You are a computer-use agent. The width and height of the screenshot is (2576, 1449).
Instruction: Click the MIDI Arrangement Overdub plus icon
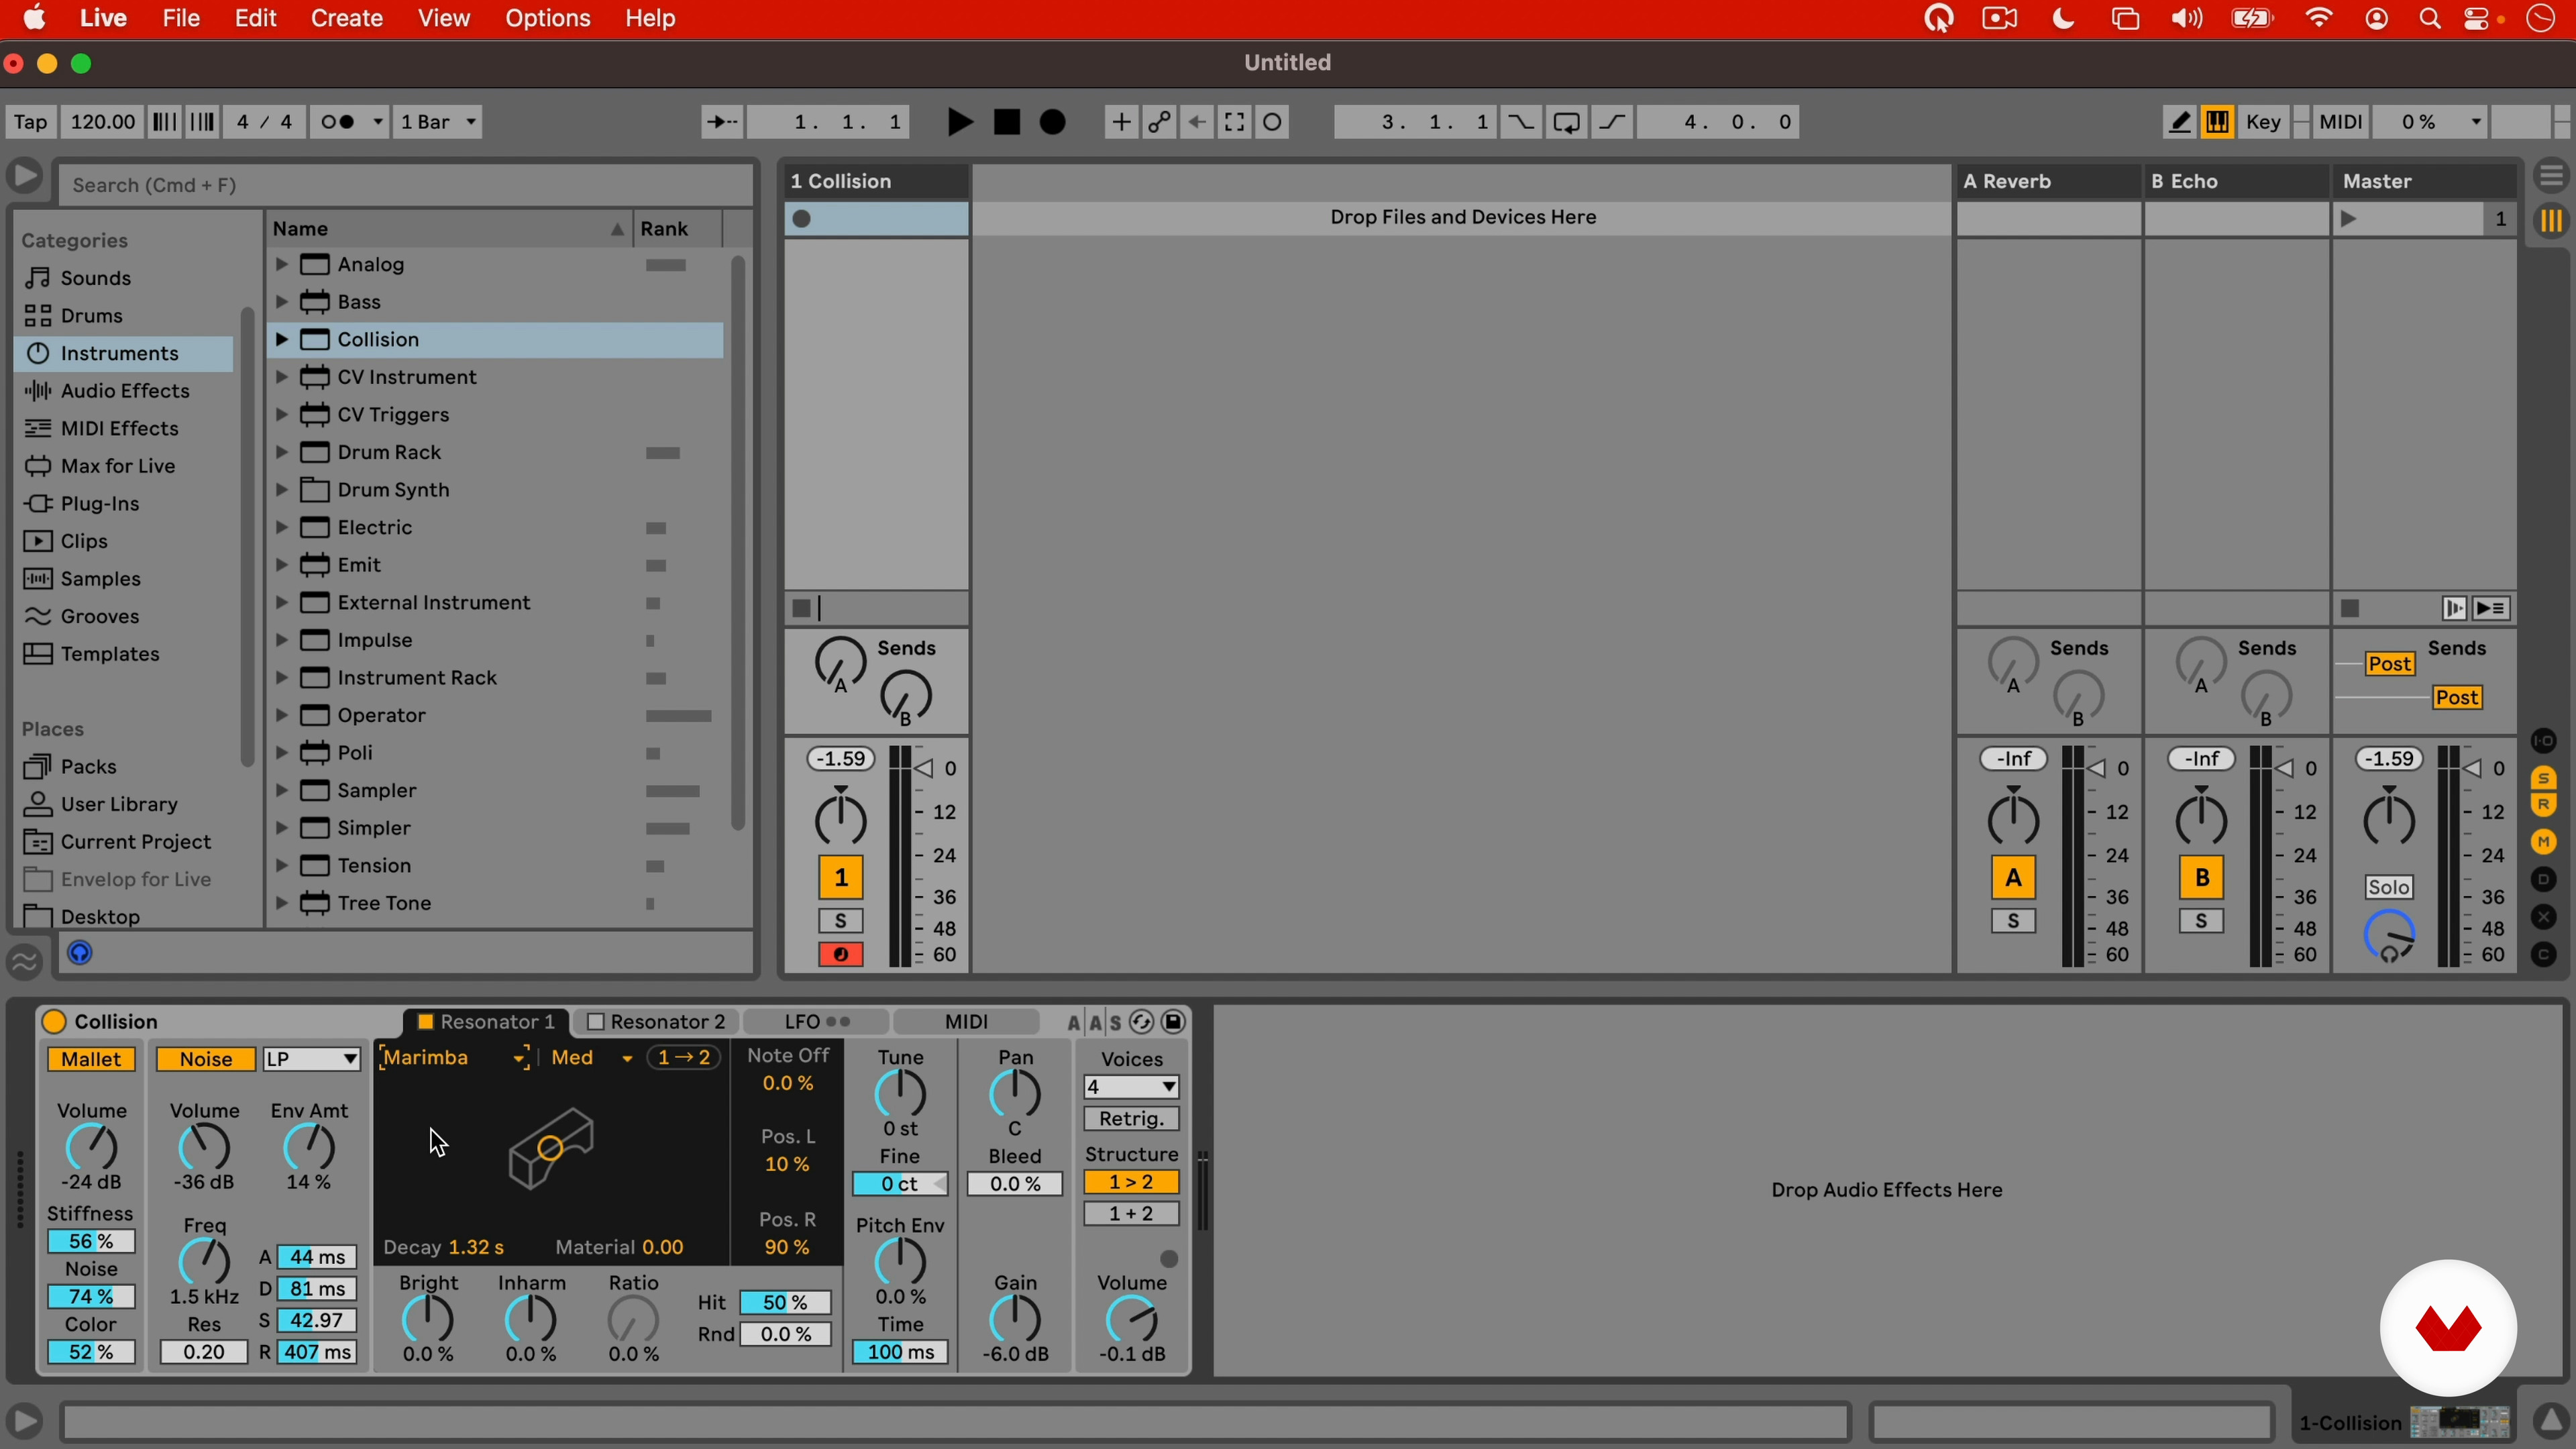click(1121, 122)
